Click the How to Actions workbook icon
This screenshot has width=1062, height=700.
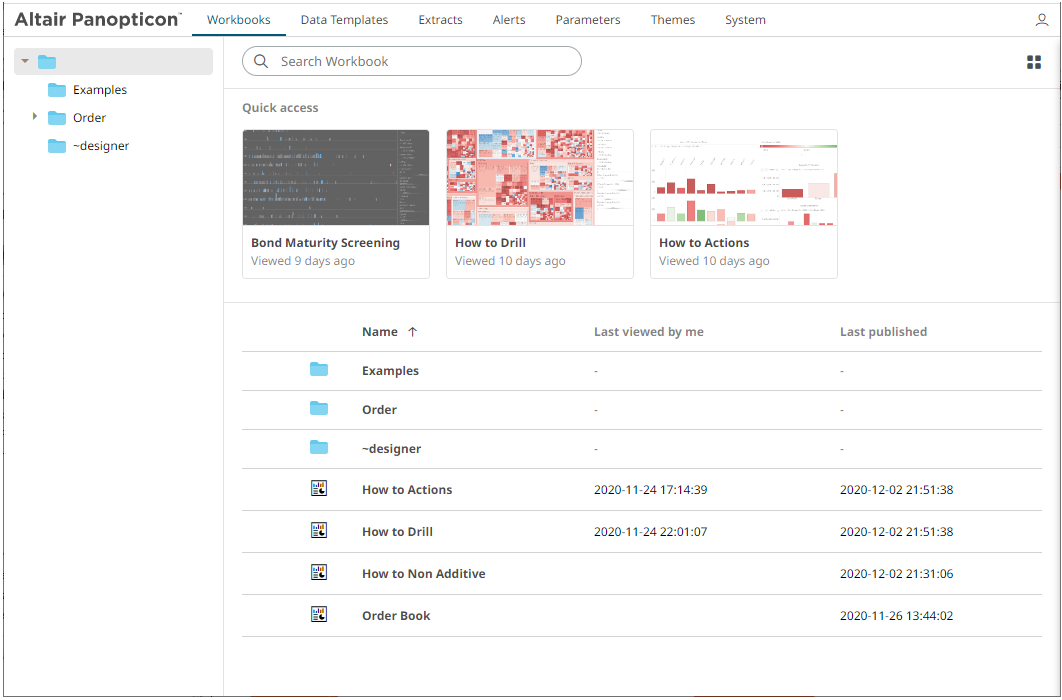point(319,488)
